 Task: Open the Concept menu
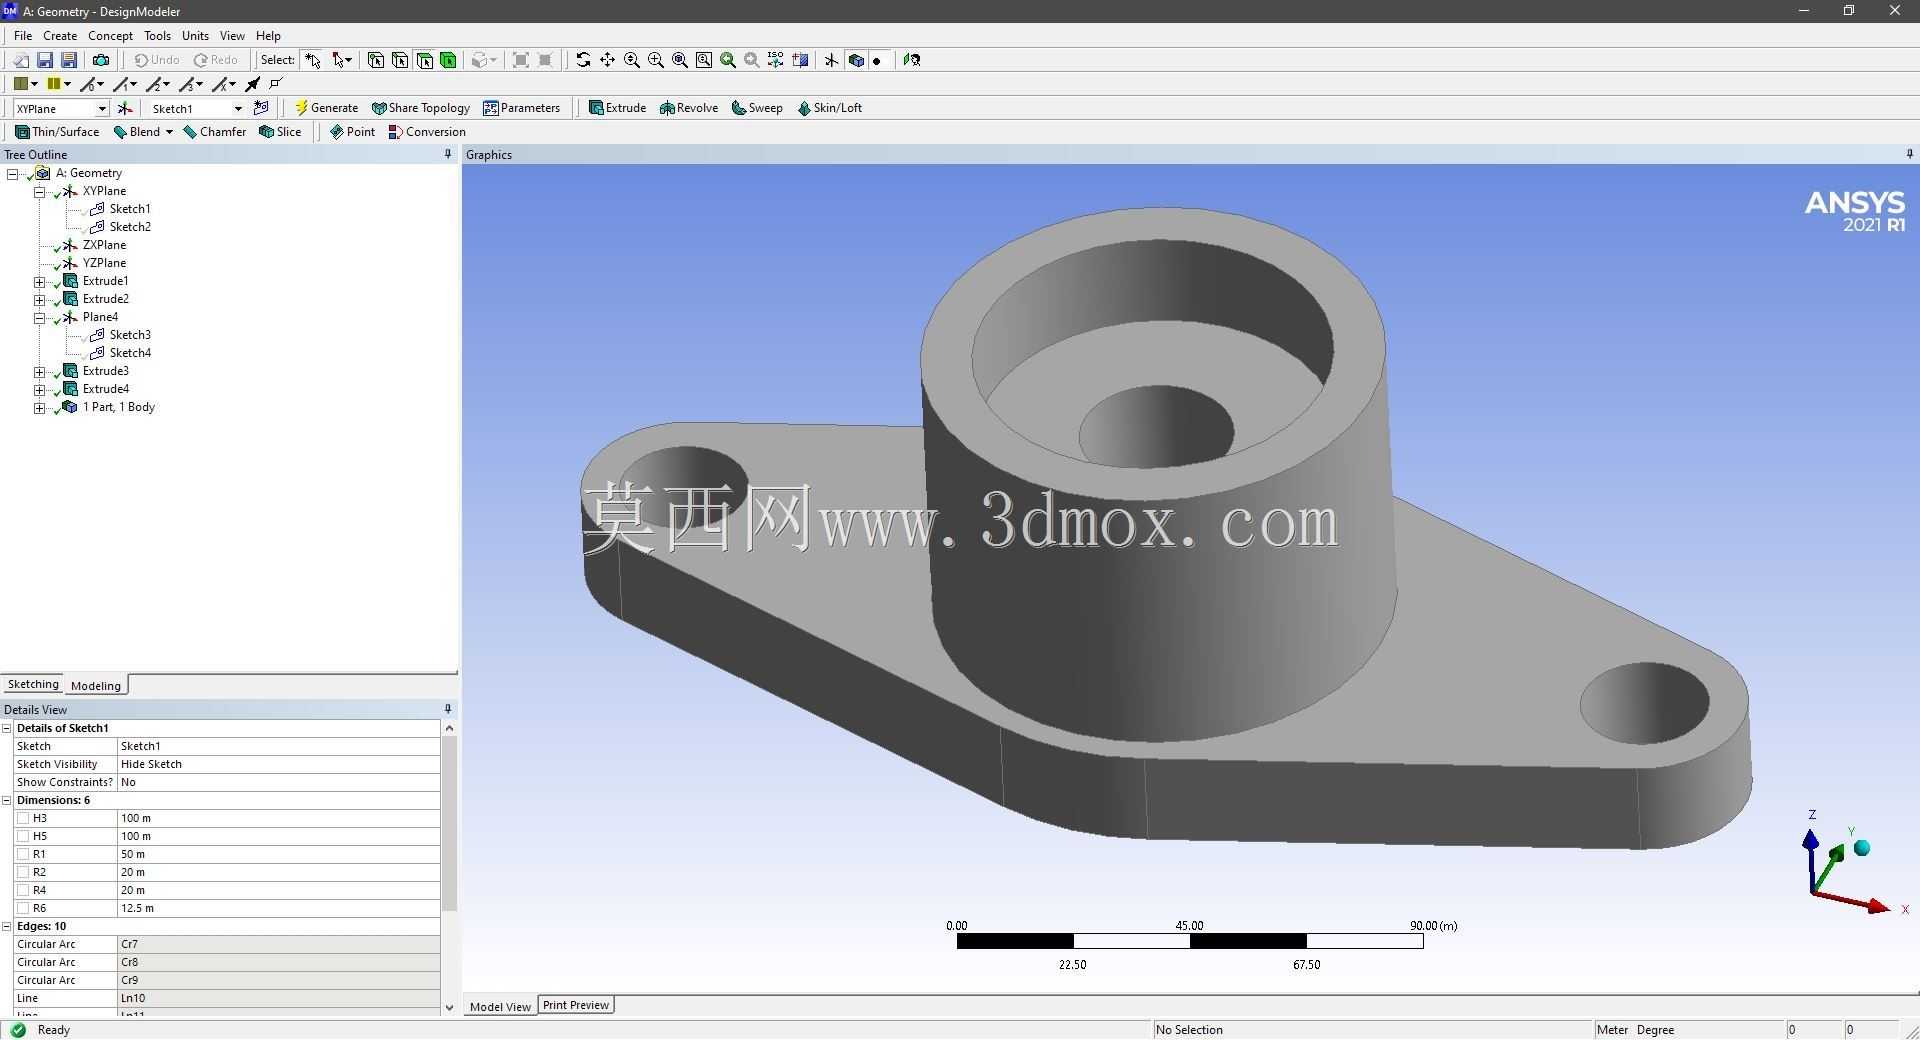(x=110, y=35)
